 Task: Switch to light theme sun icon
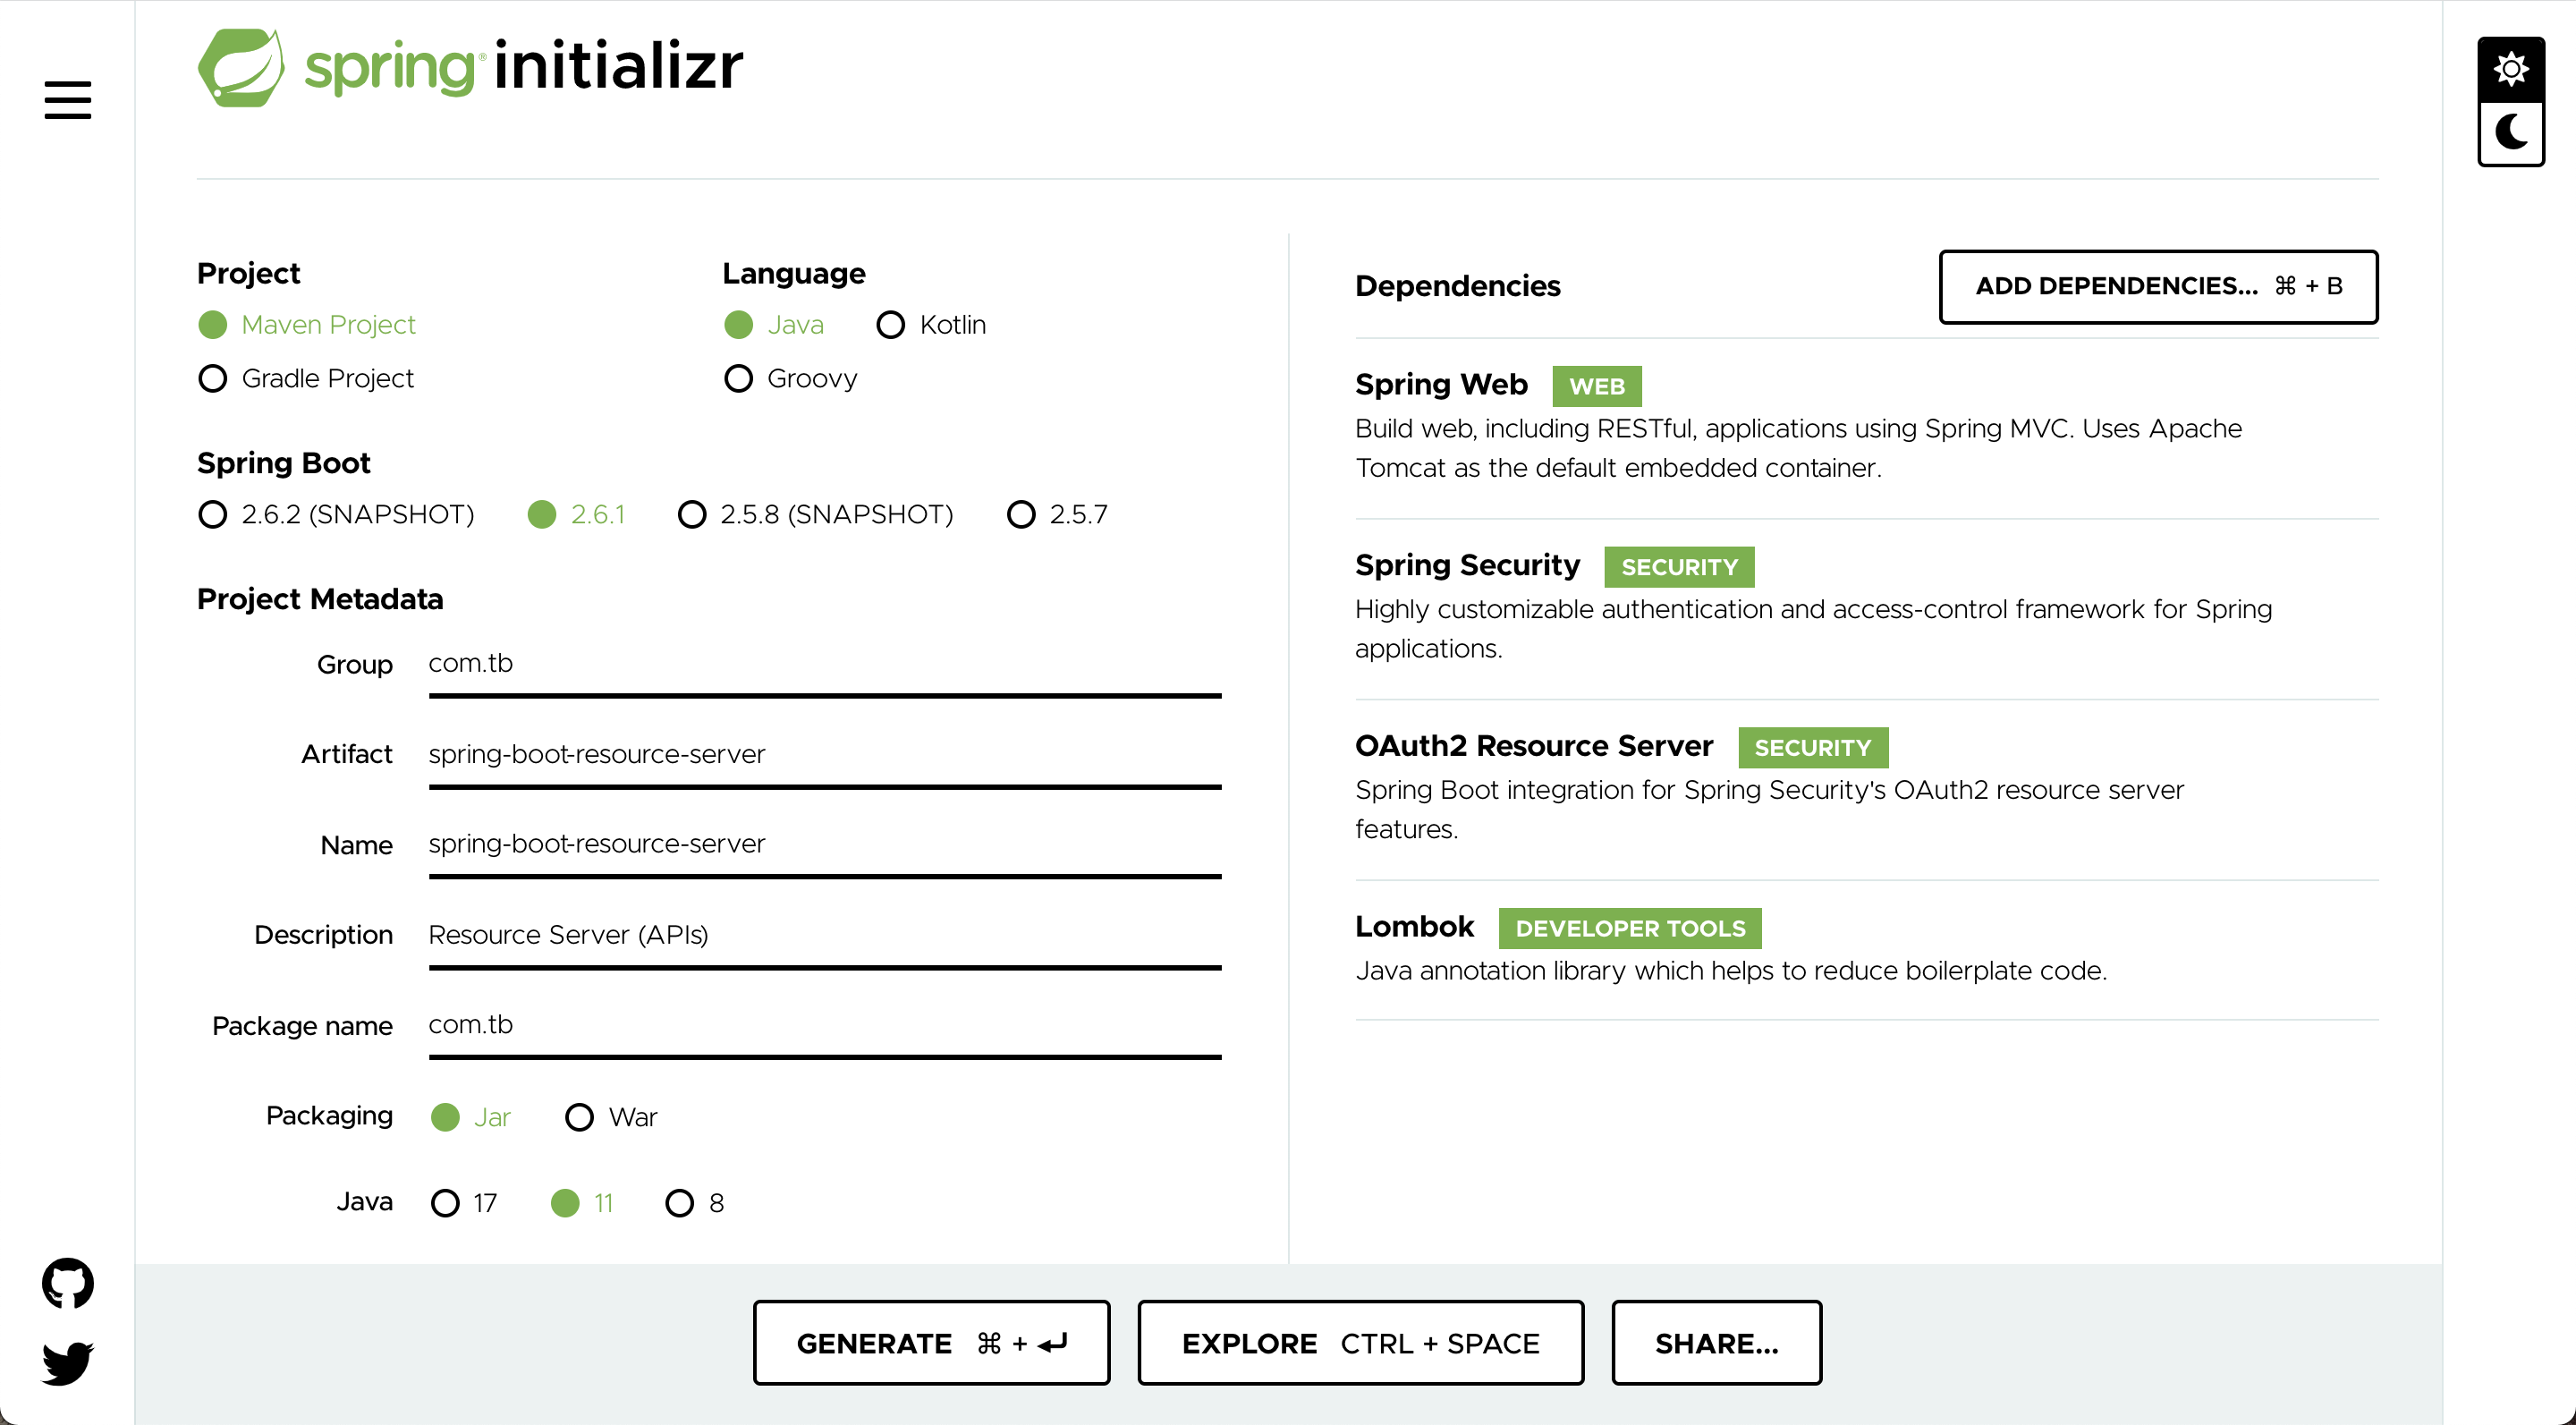click(x=2510, y=69)
